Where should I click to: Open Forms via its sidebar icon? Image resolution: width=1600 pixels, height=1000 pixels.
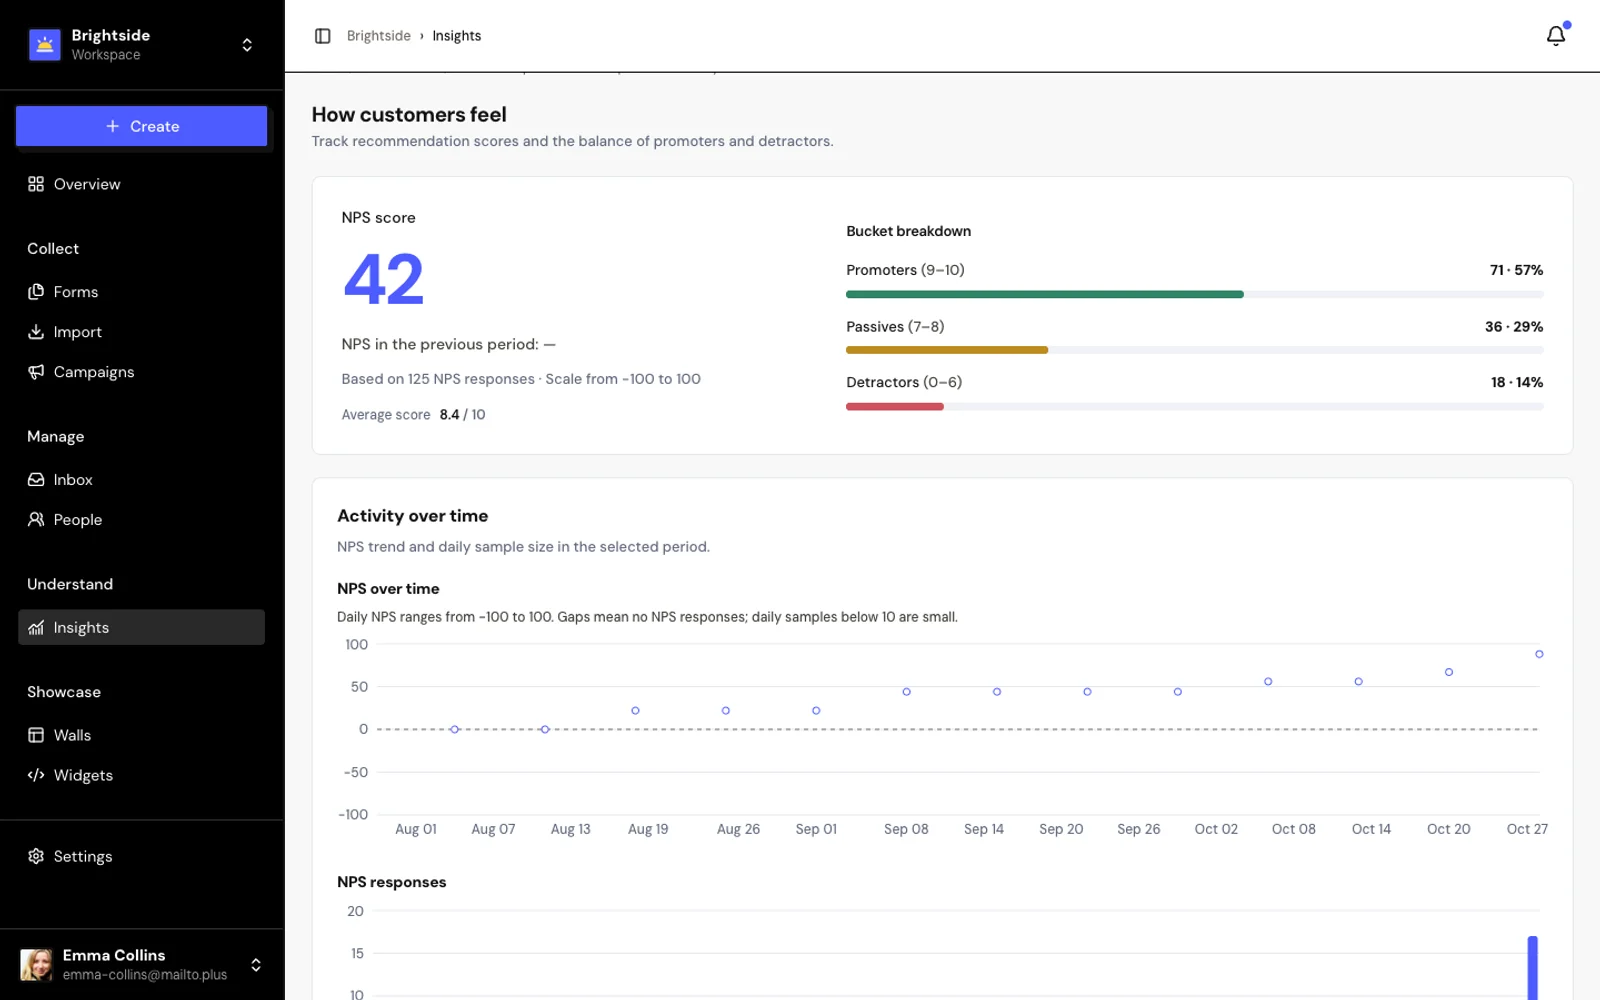click(36, 292)
